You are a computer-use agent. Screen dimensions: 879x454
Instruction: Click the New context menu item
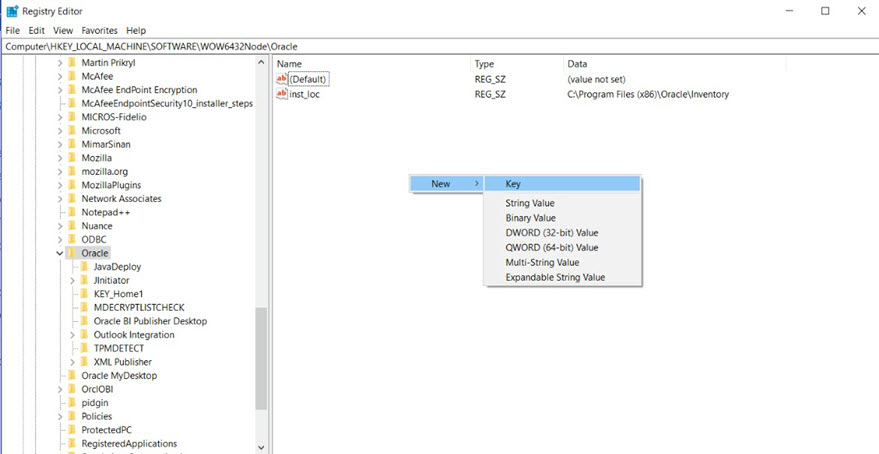pyautogui.click(x=446, y=184)
